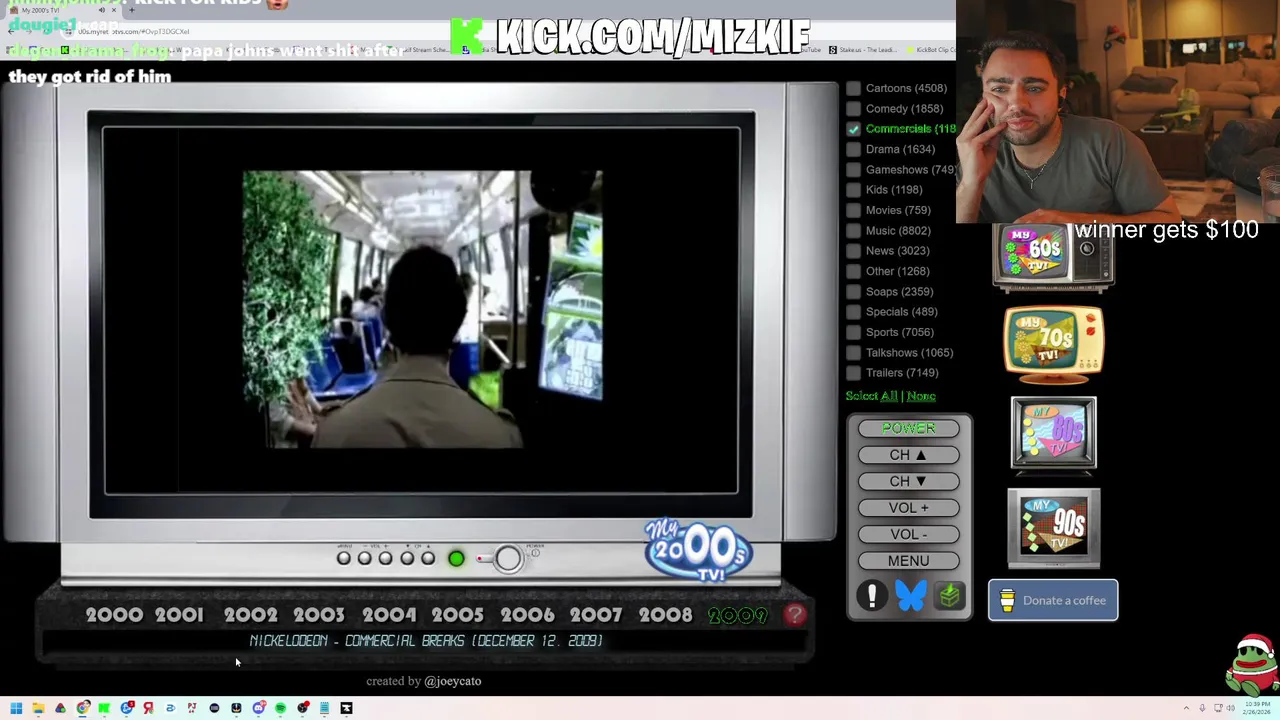1280x720 pixels.
Task: Toggle the Soaps category checkbox
Action: point(853,291)
